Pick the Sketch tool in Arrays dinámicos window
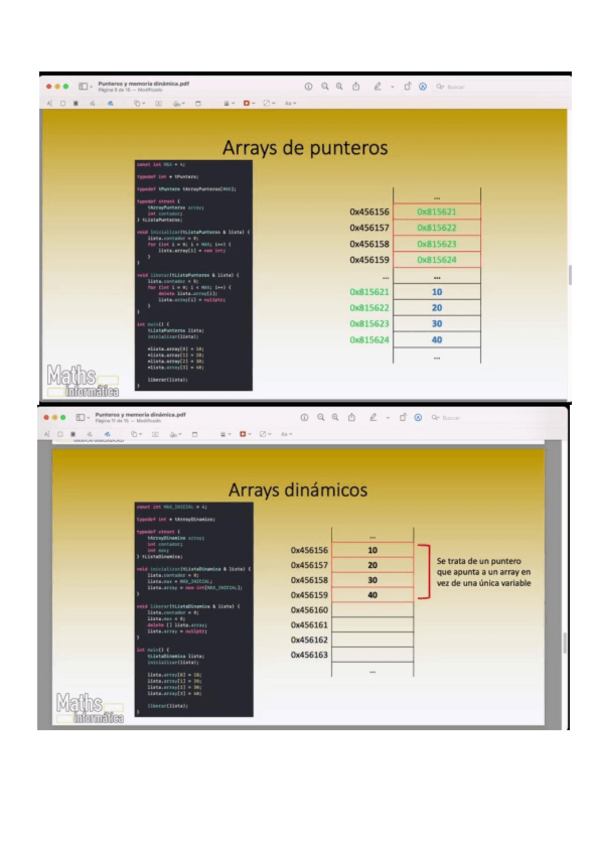The image size is (599, 848). point(89,434)
